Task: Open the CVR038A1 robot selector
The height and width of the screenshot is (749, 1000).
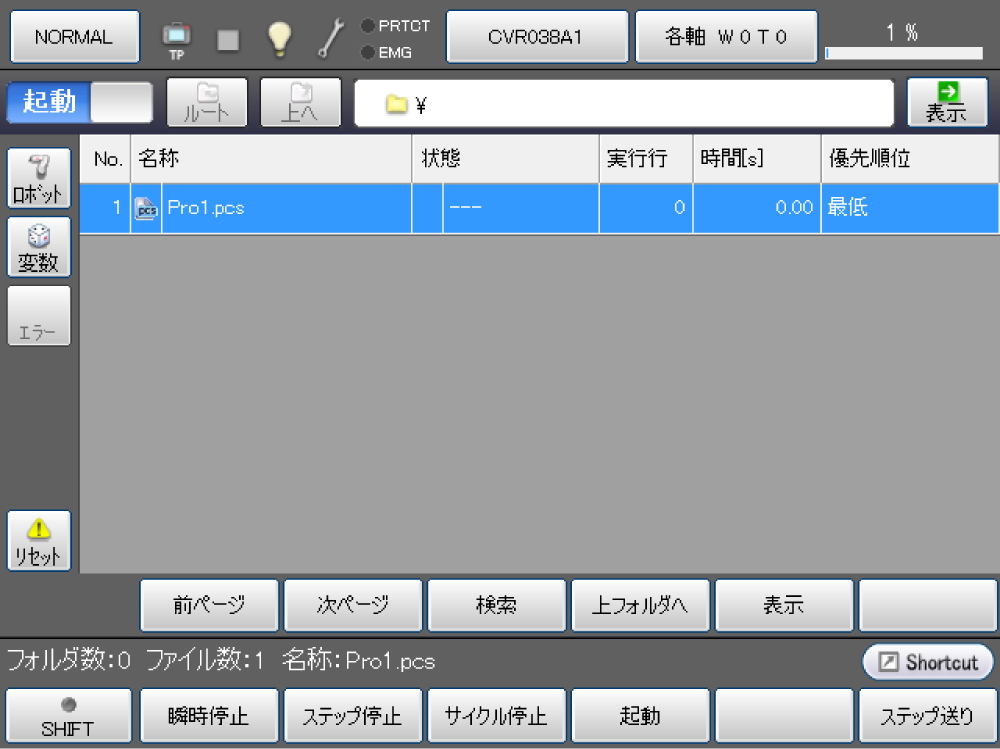Action: (x=536, y=37)
